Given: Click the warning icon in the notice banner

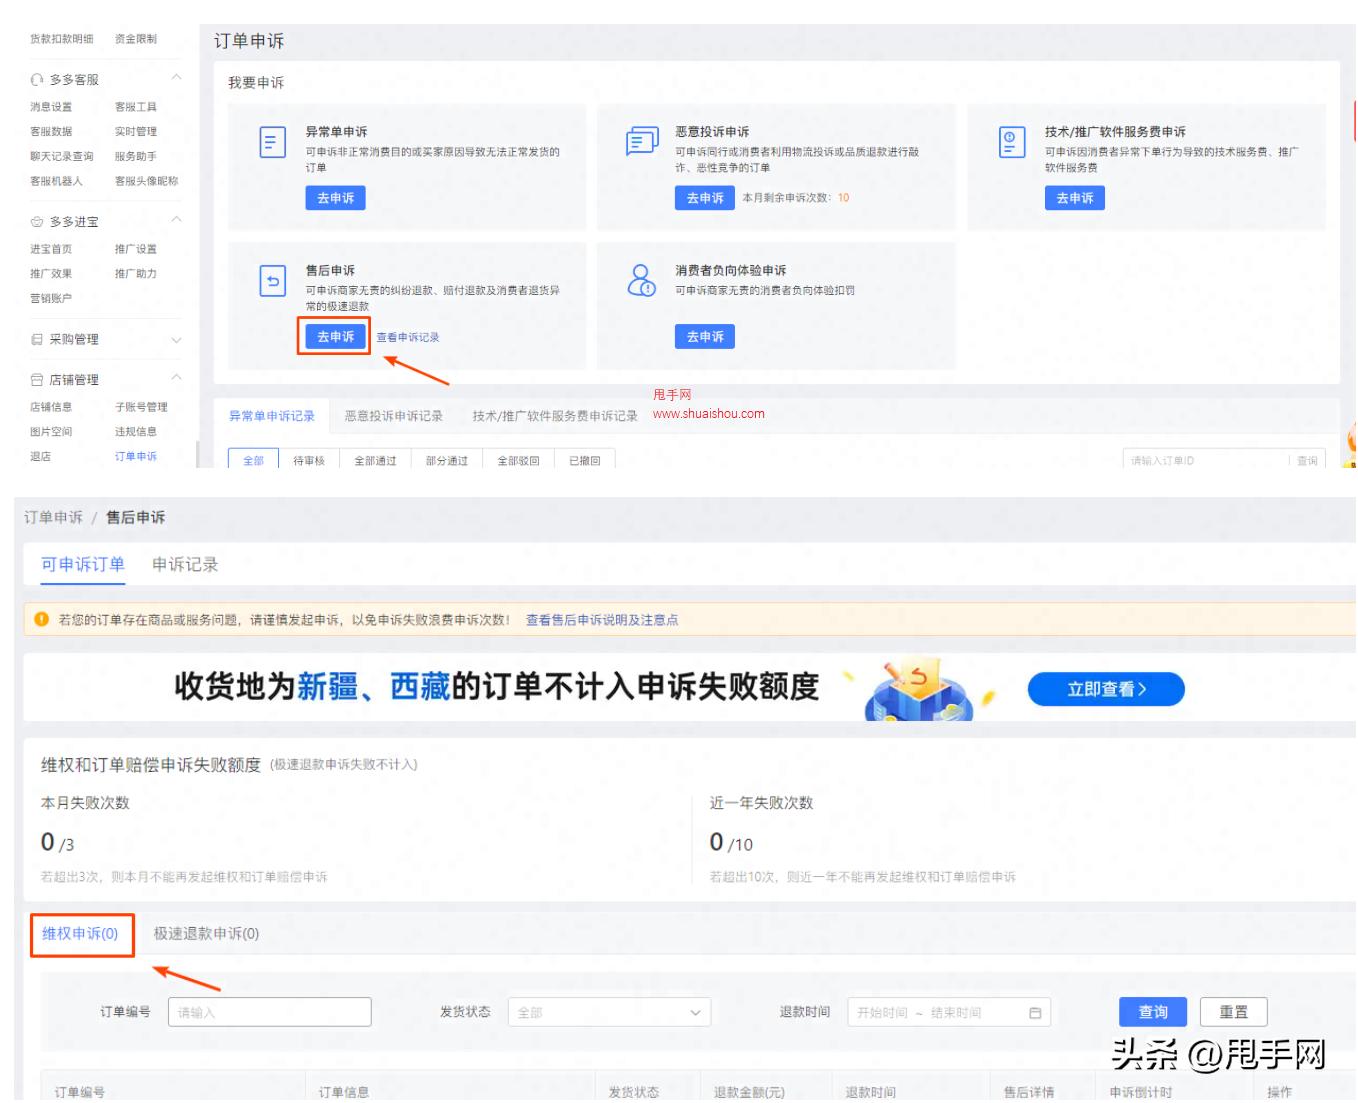Looking at the screenshot, I should pos(39,617).
